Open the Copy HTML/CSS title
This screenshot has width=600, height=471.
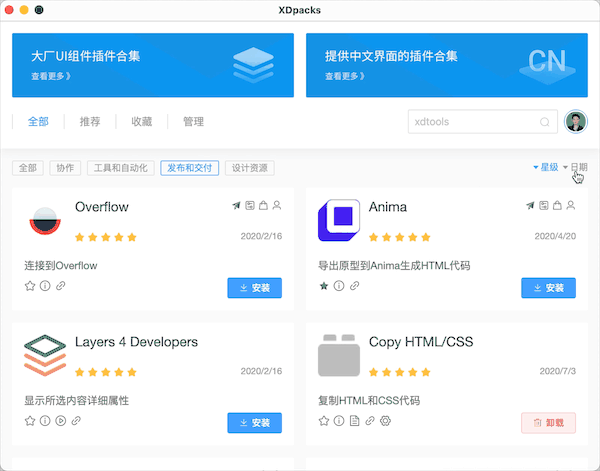coord(421,342)
